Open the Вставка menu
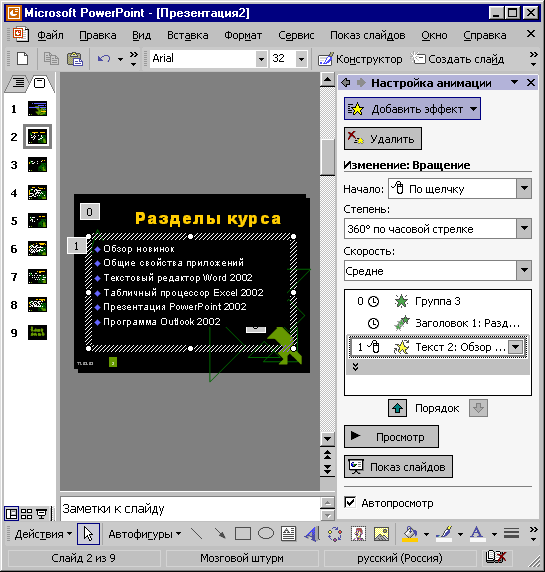Image resolution: width=545 pixels, height=572 pixels. pyautogui.click(x=188, y=35)
